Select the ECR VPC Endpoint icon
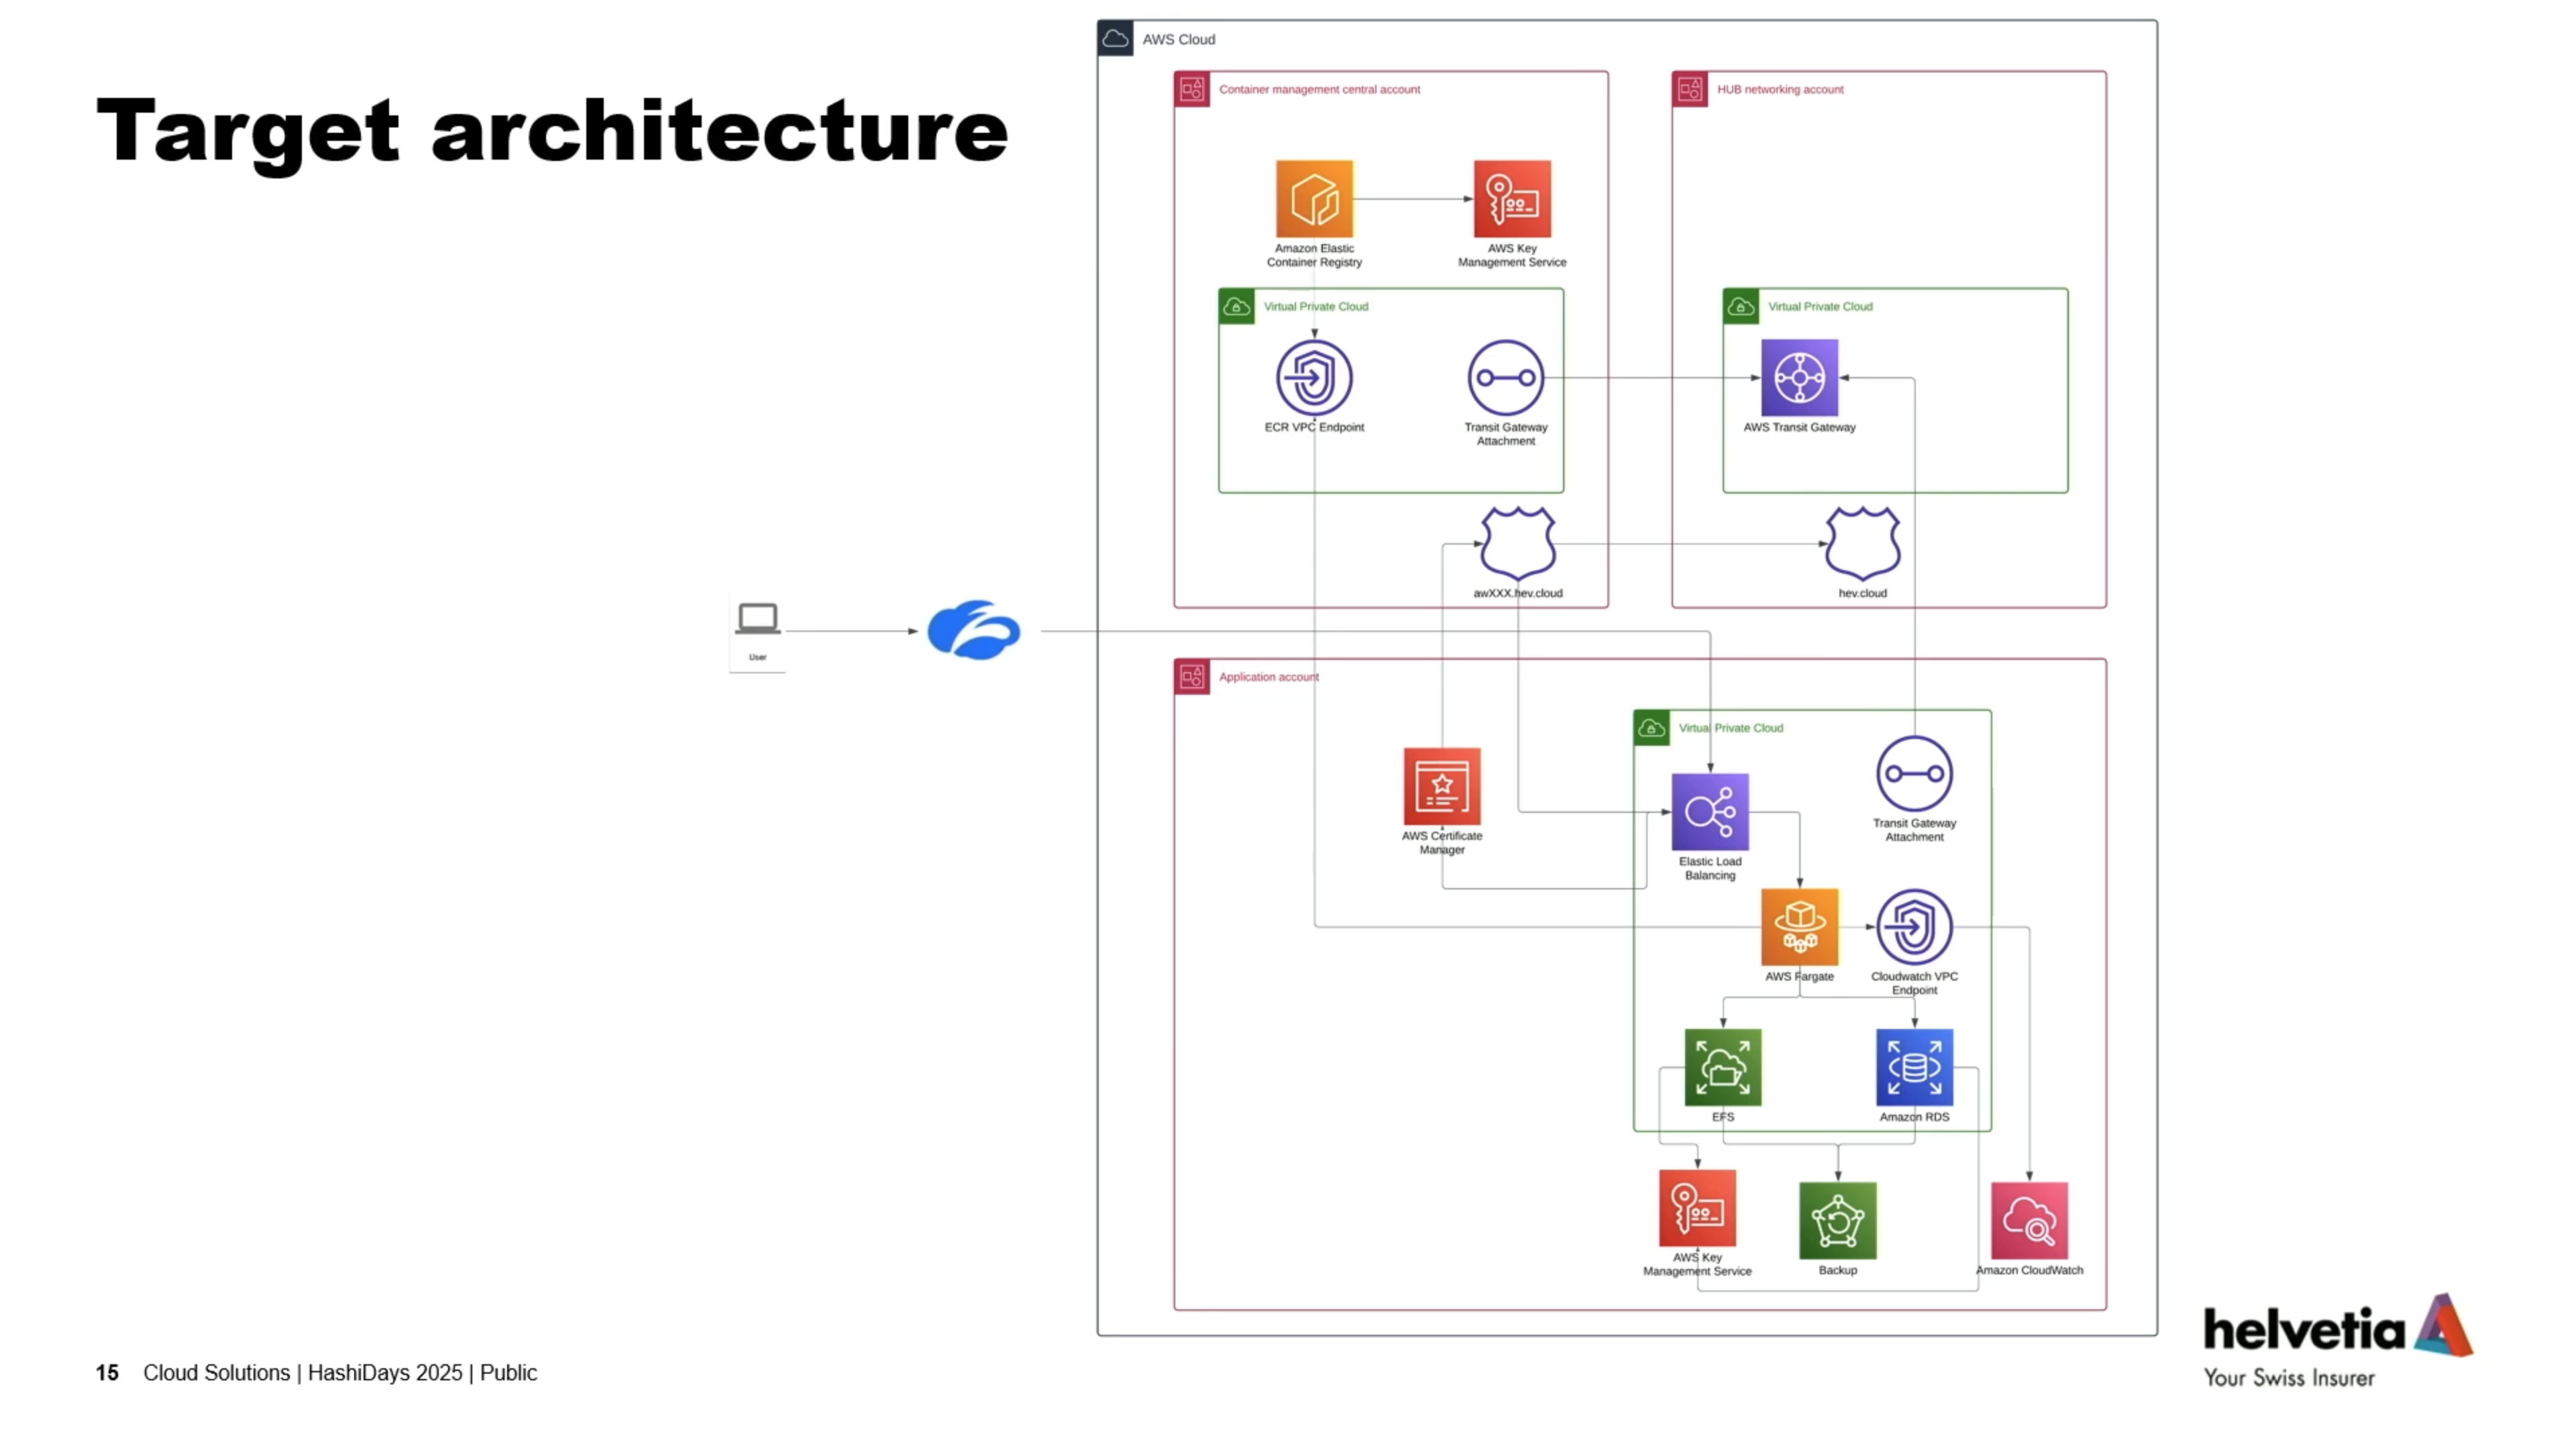The height and width of the screenshot is (1434, 2576). [x=1314, y=377]
